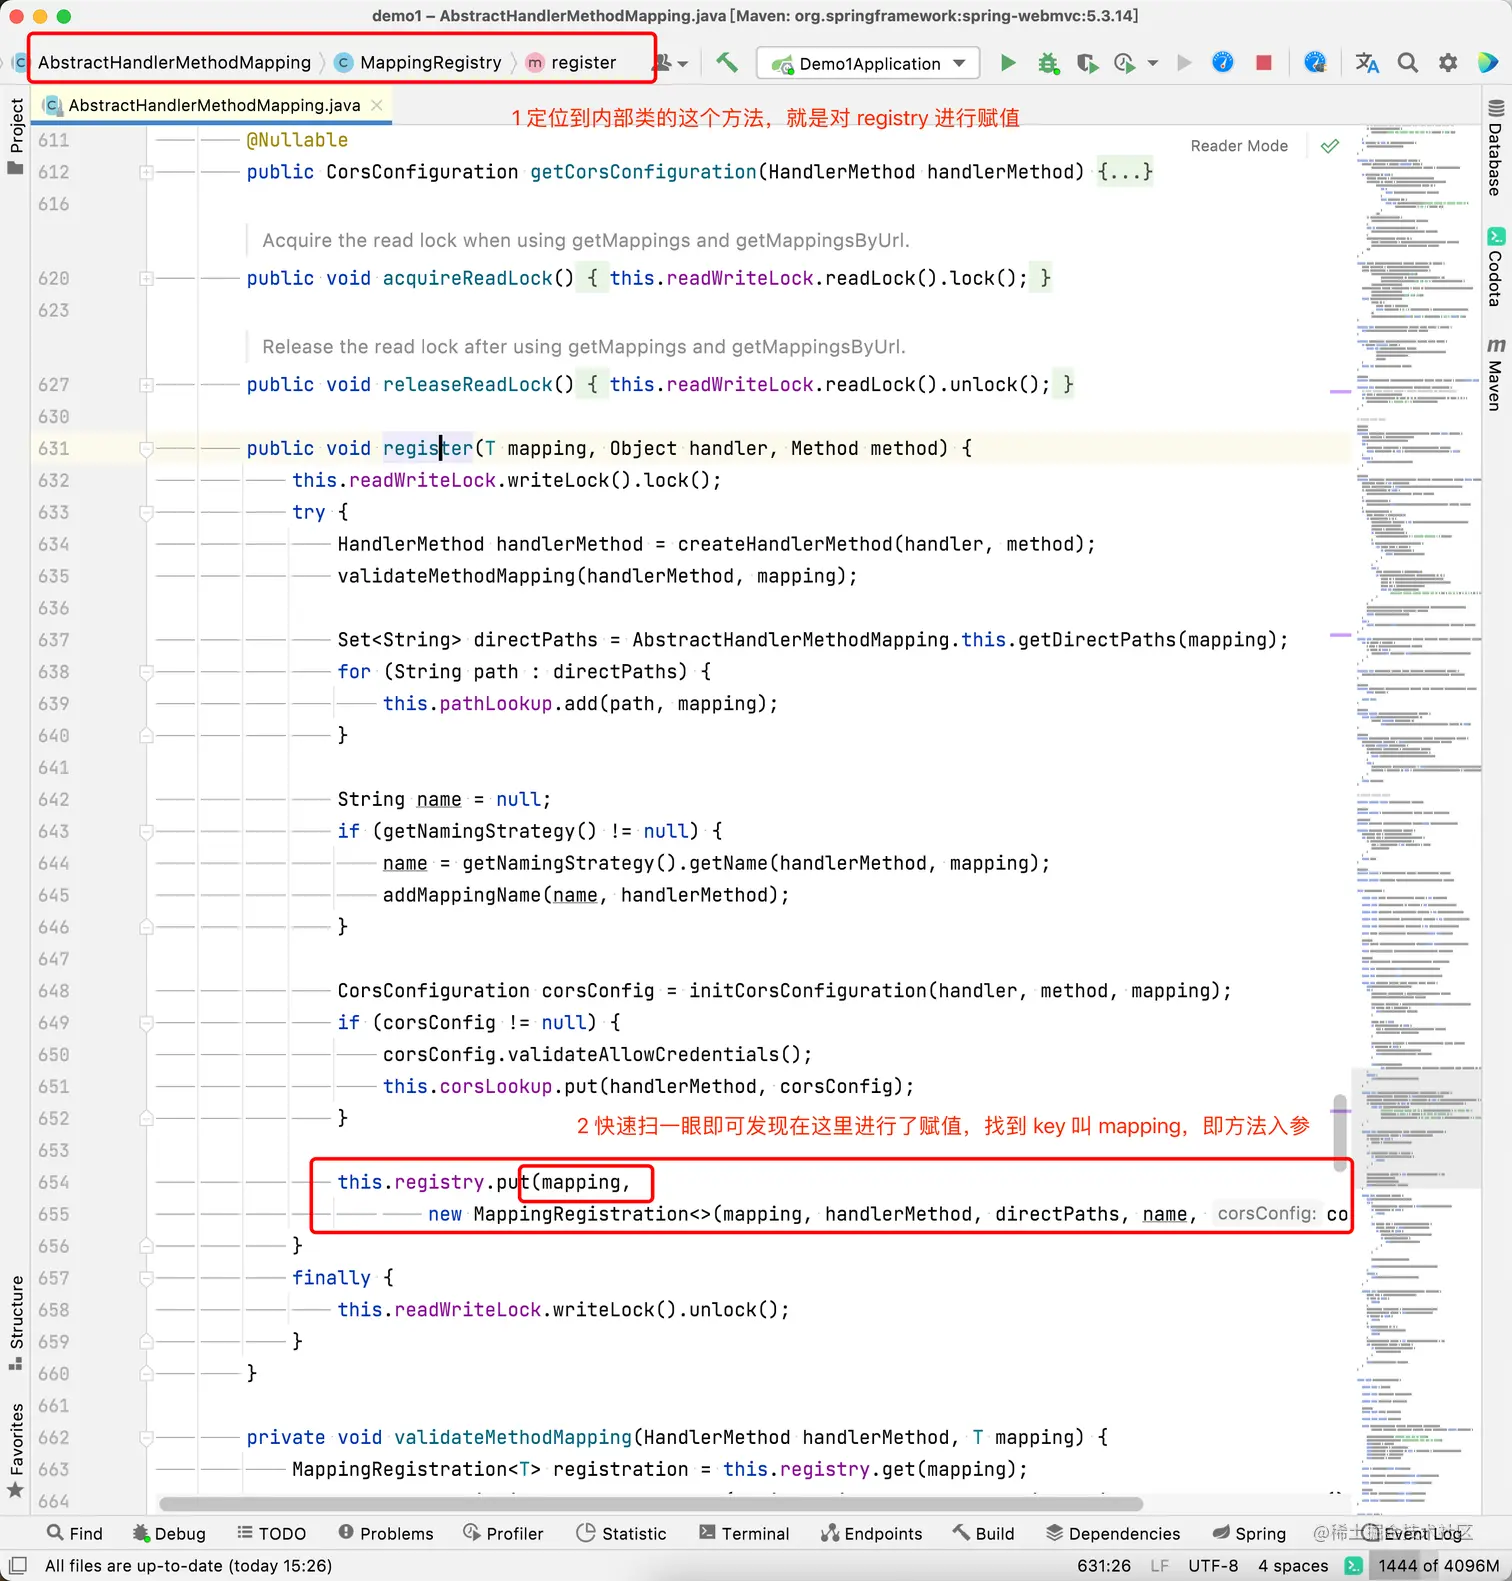Run Demo1Application with the green play icon

pos(1008,63)
